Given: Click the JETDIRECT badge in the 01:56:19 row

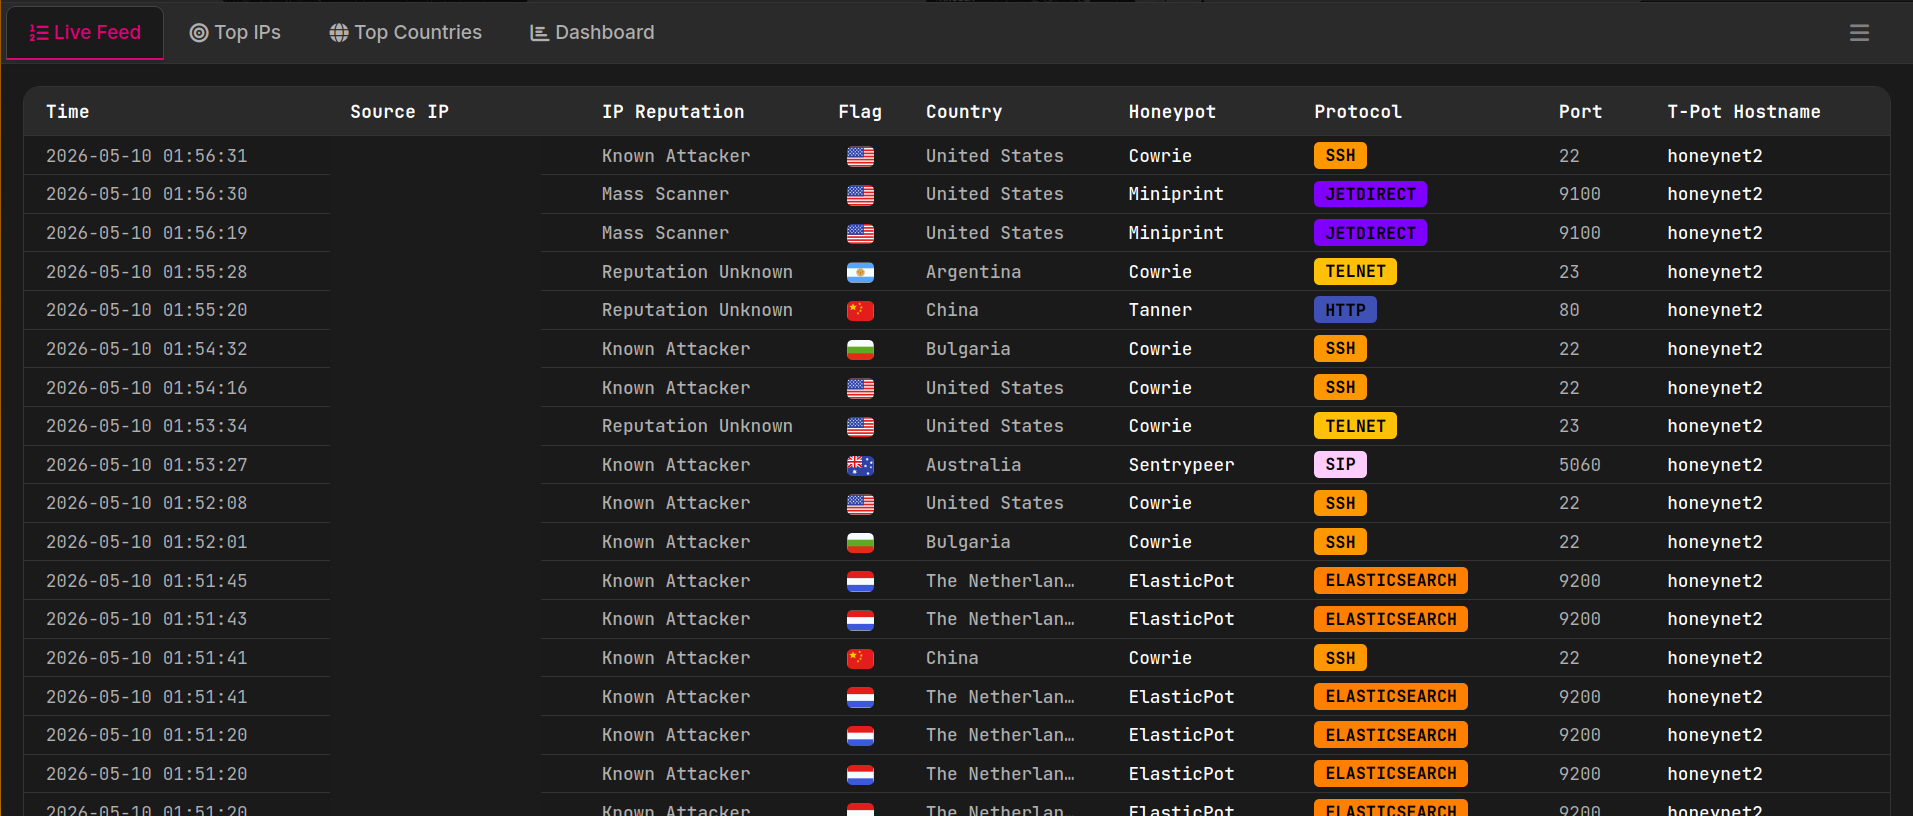Looking at the screenshot, I should [x=1370, y=233].
